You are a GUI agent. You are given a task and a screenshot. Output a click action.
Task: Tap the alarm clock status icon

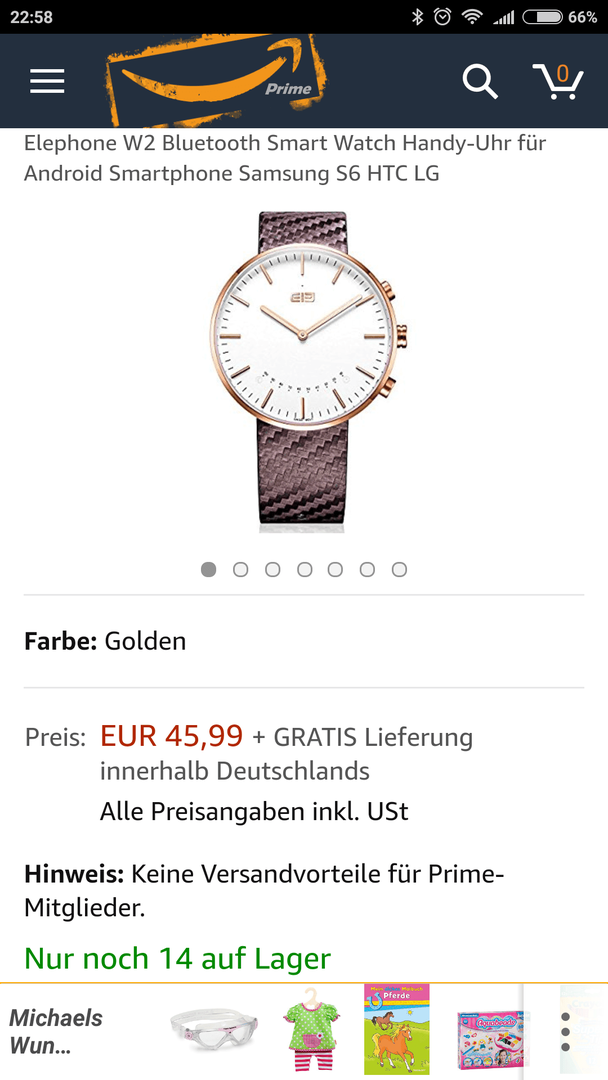(443, 17)
